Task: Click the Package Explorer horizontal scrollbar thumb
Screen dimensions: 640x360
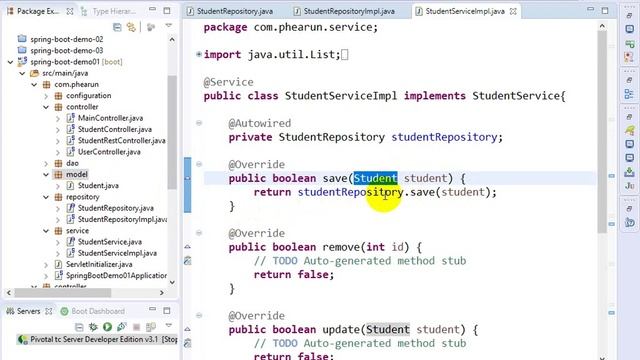Action: [x=62, y=293]
